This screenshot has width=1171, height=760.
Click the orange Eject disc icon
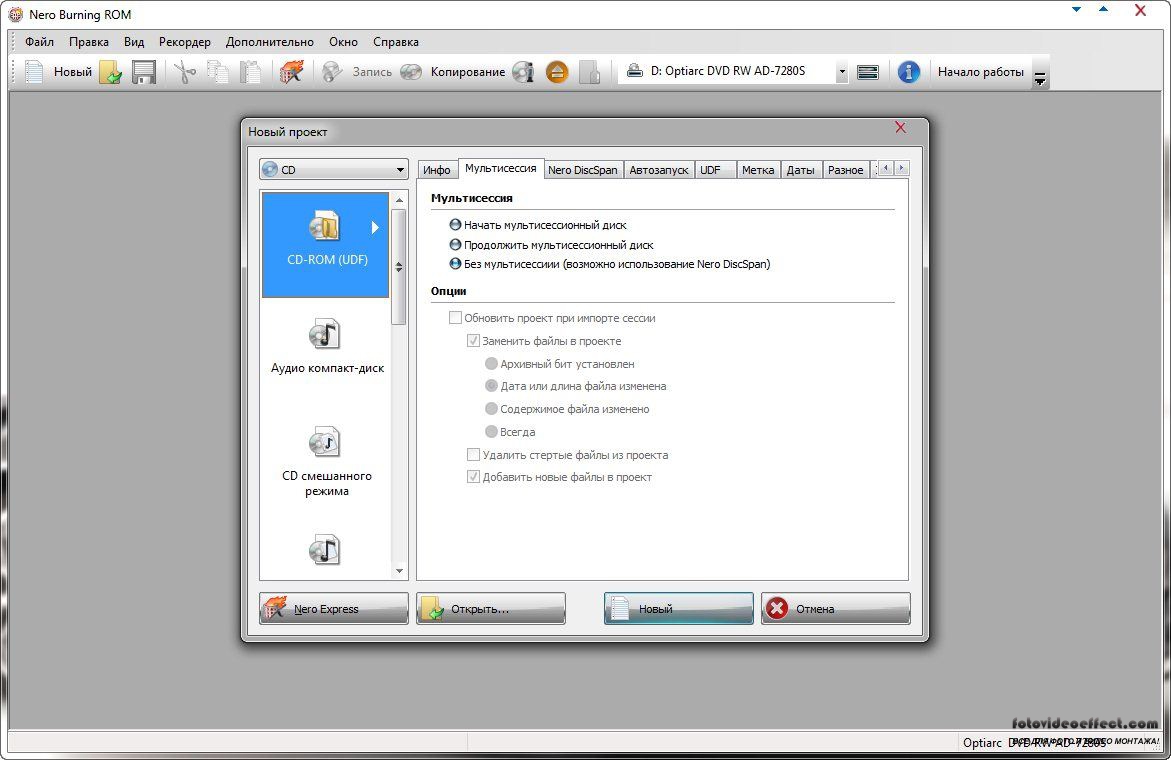tap(556, 72)
